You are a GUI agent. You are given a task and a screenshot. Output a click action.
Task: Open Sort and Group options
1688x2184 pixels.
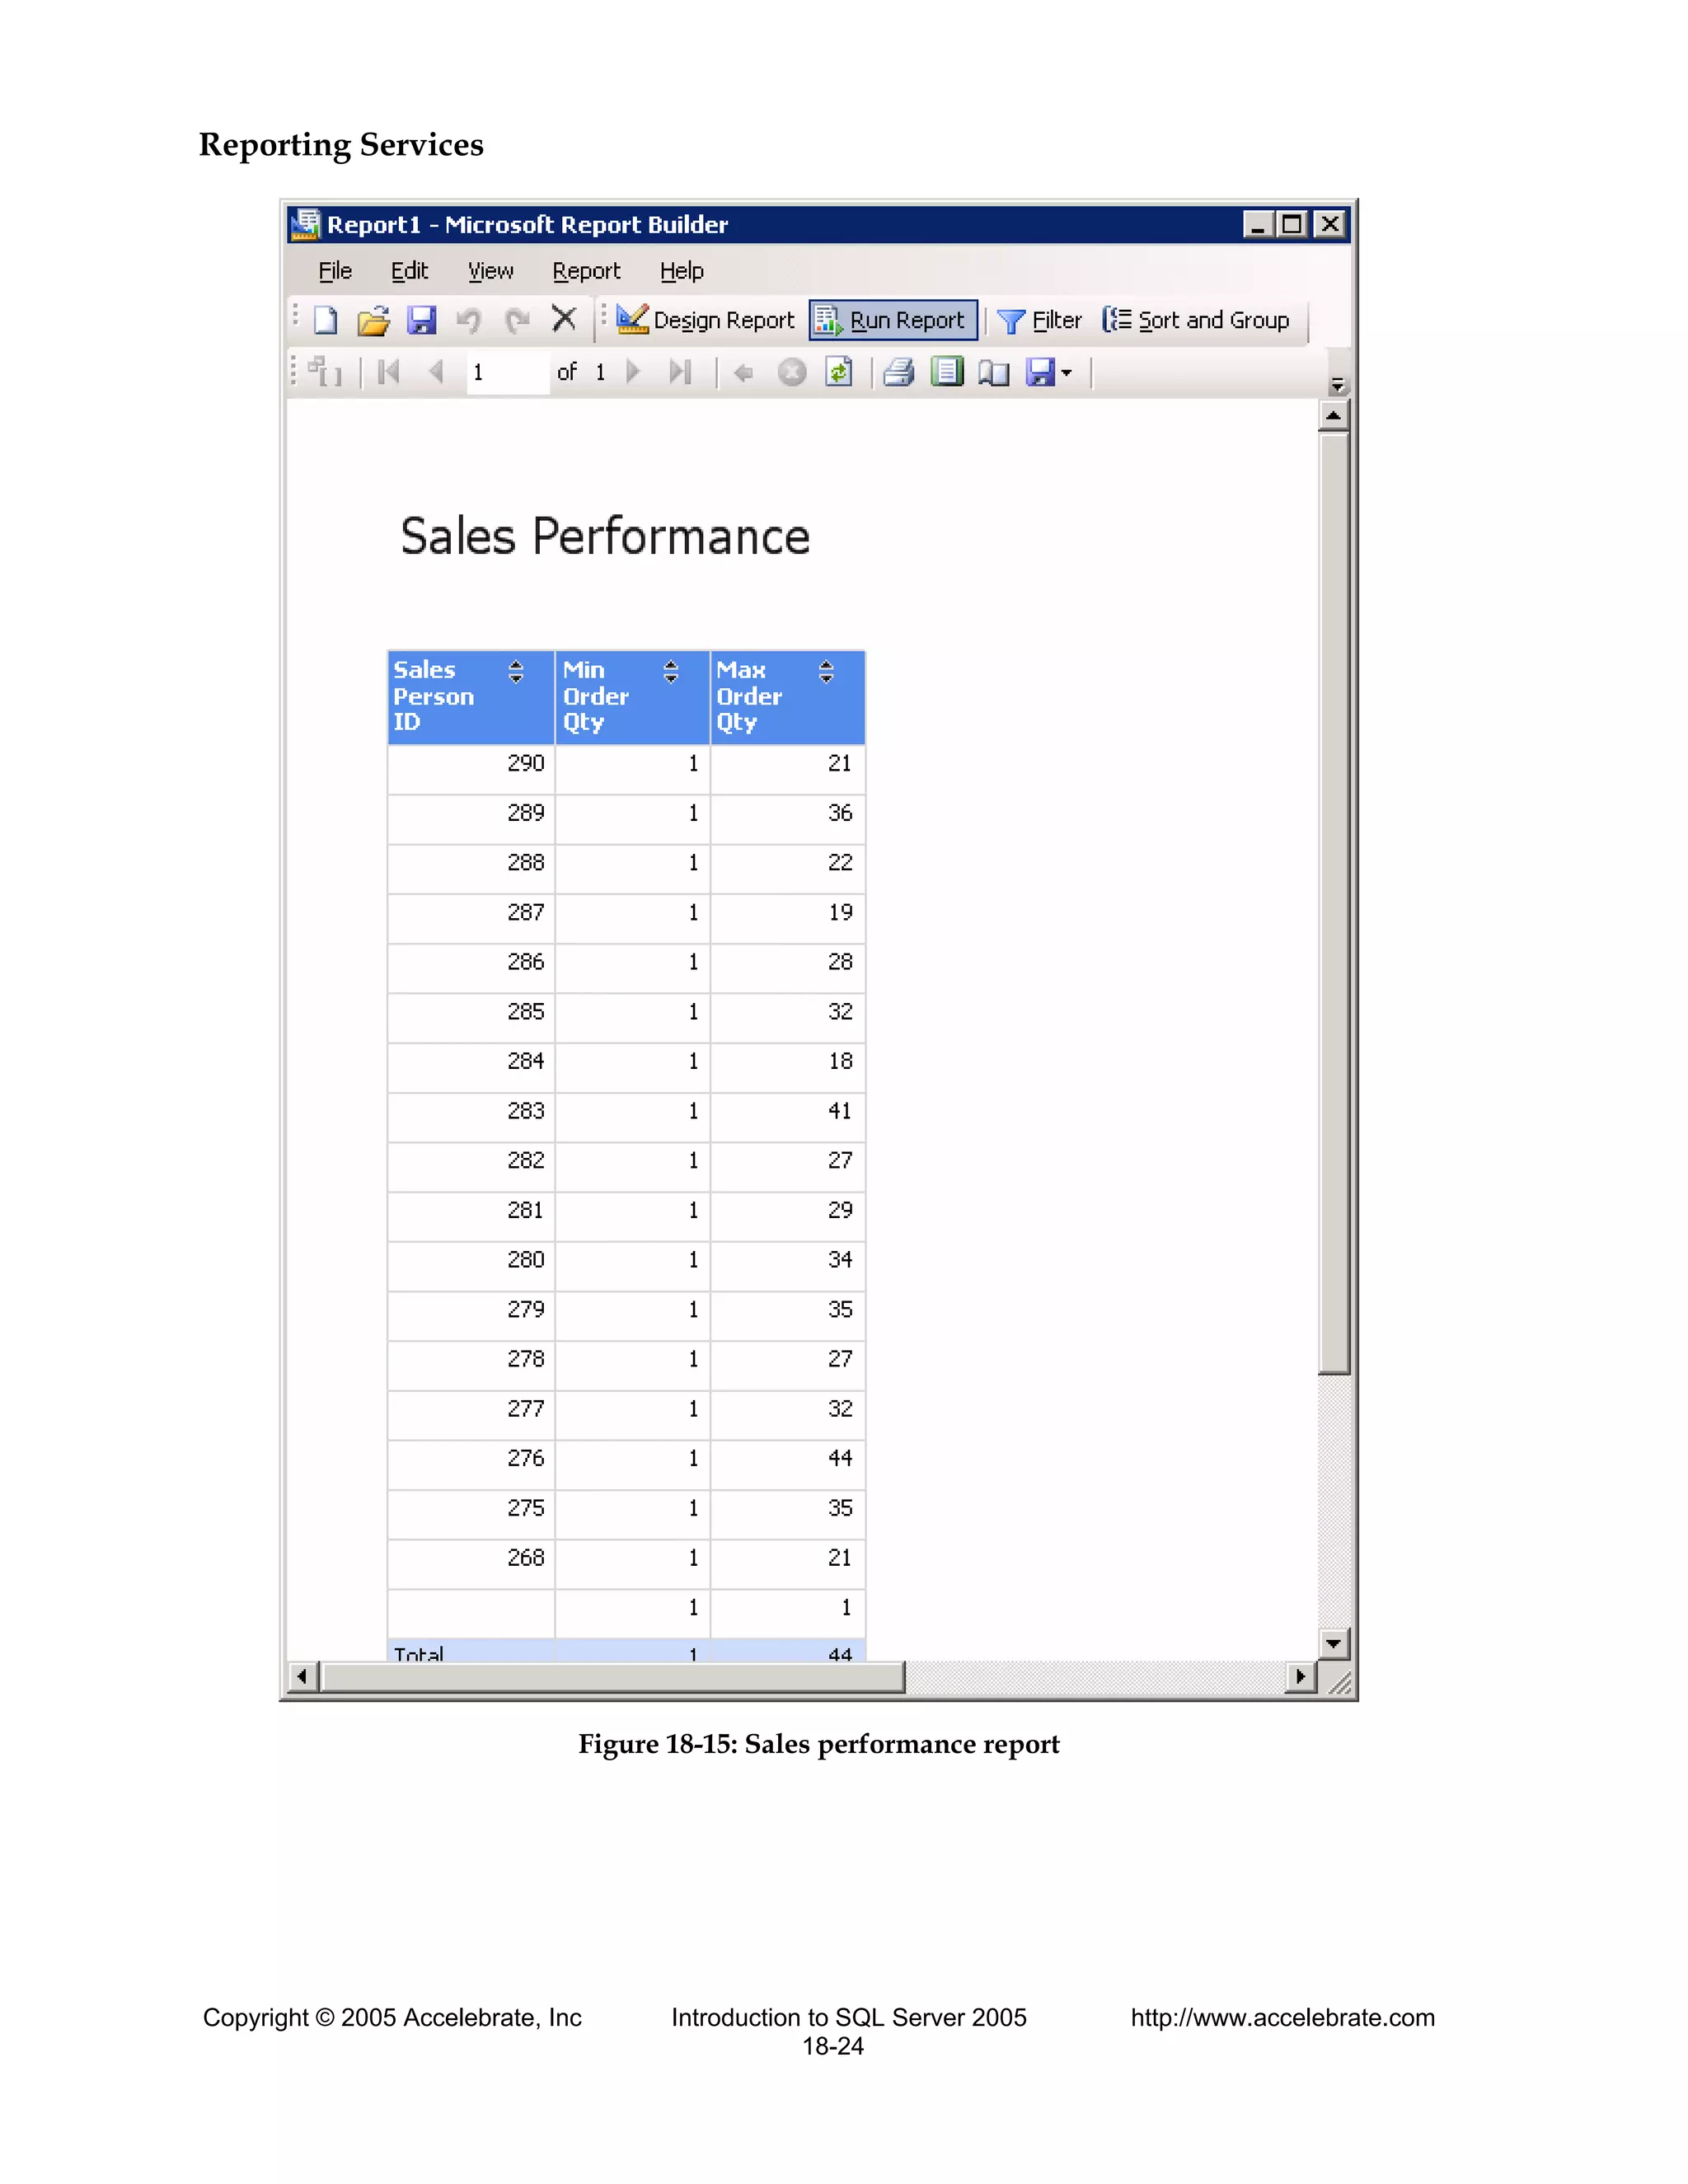click(1196, 320)
